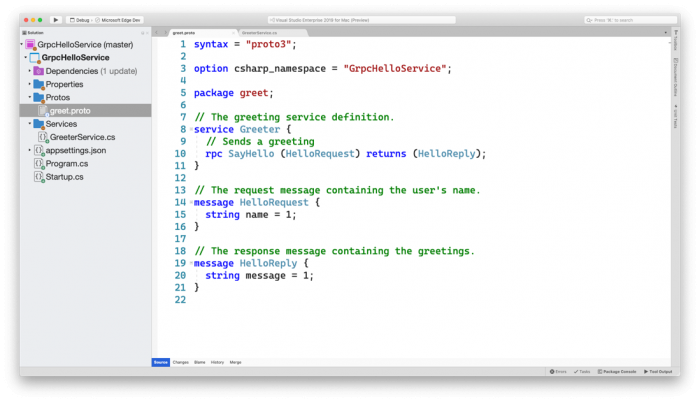Click the Startup.cs file icon
The height and width of the screenshot is (402, 700).
(39, 177)
